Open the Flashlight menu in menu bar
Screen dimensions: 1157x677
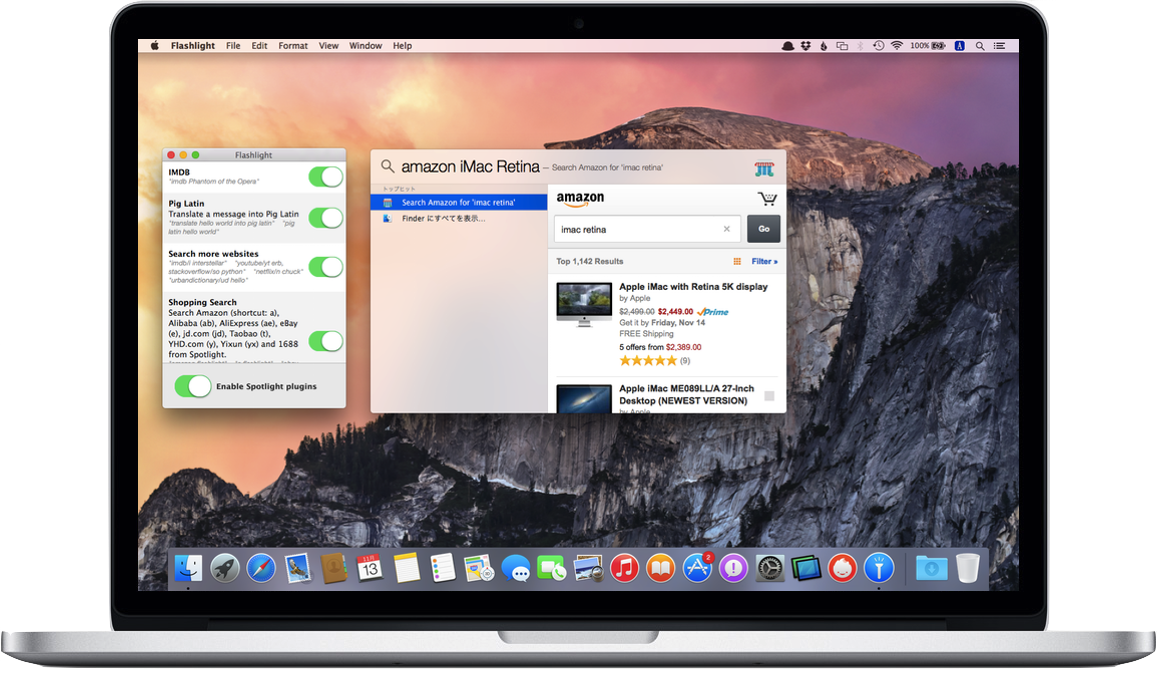point(193,46)
